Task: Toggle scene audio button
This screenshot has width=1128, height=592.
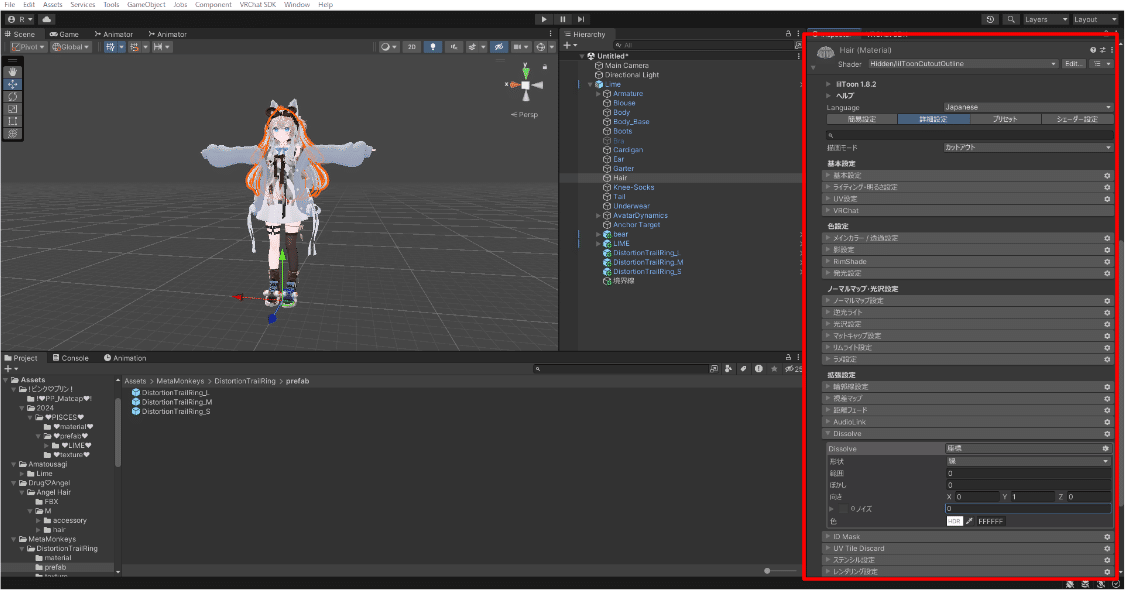Action: click(453, 47)
